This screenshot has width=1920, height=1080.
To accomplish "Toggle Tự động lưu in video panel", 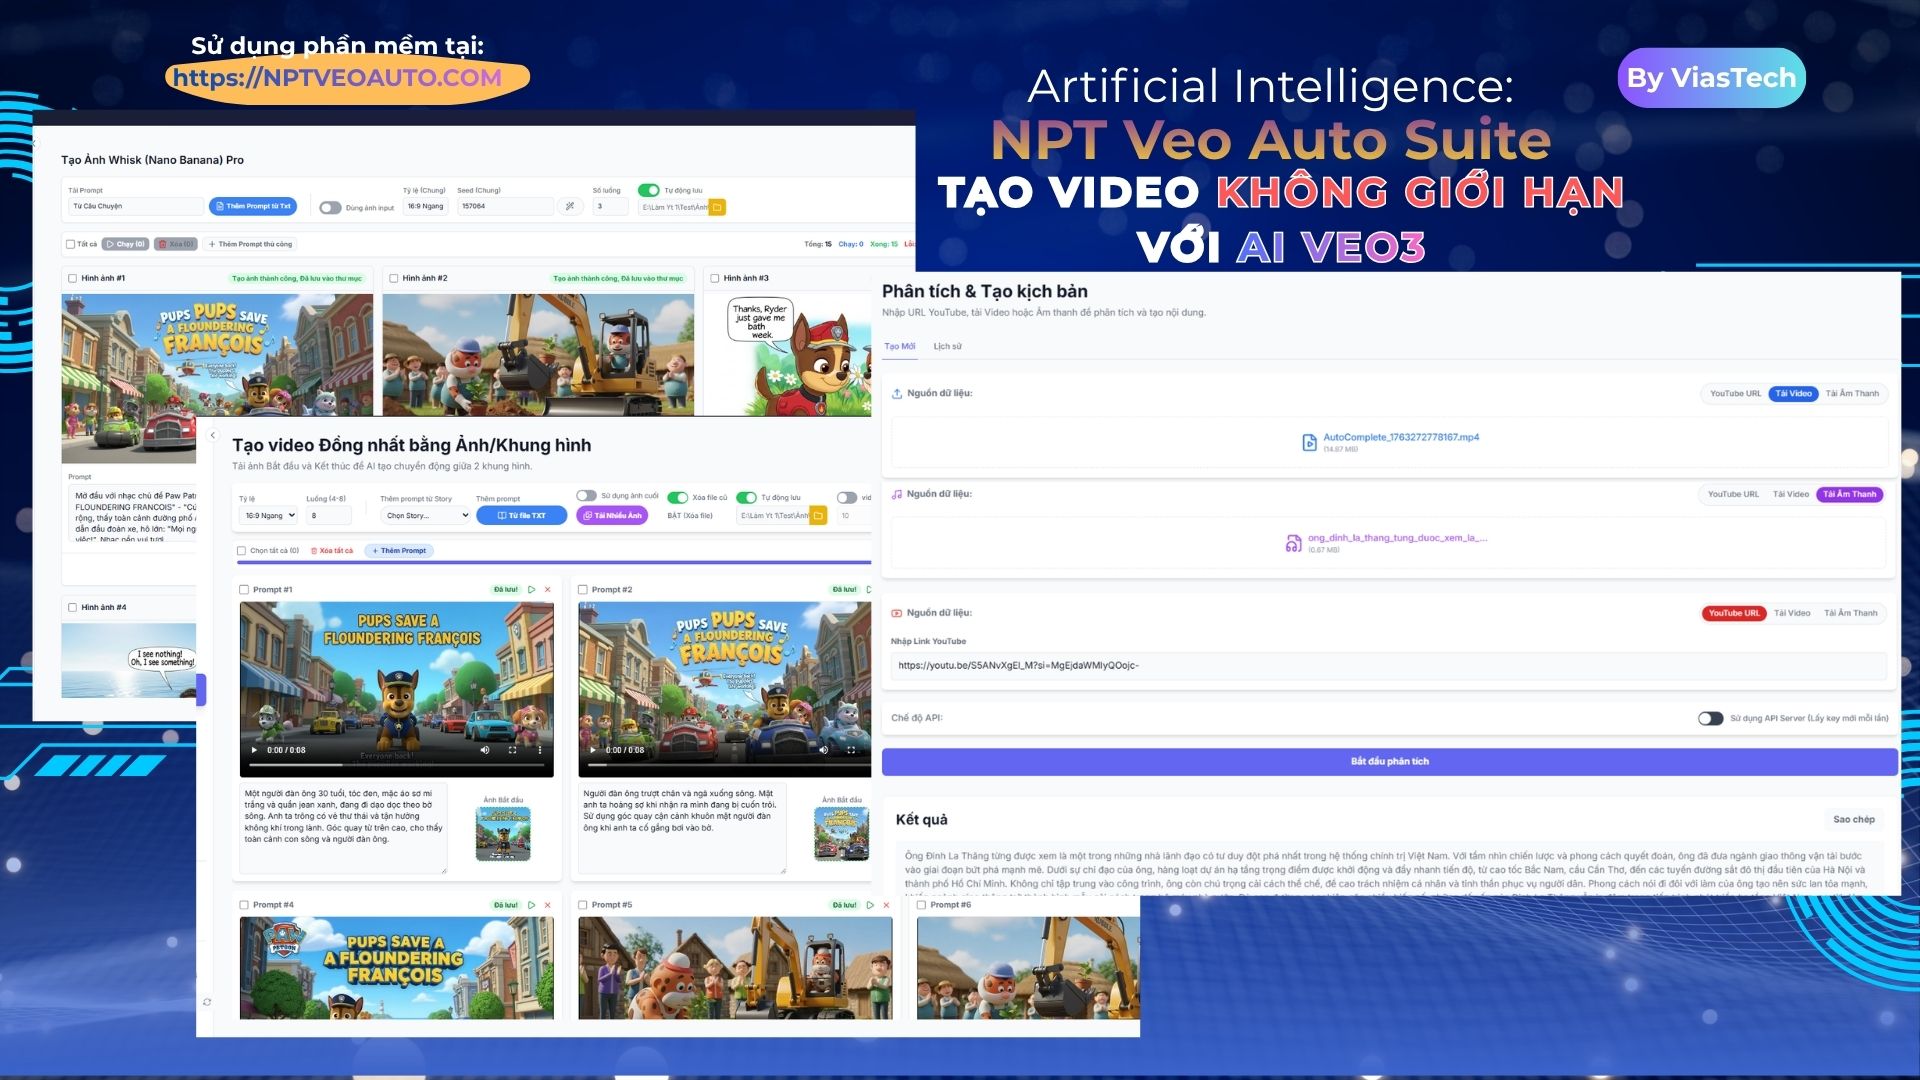I will (x=746, y=497).
